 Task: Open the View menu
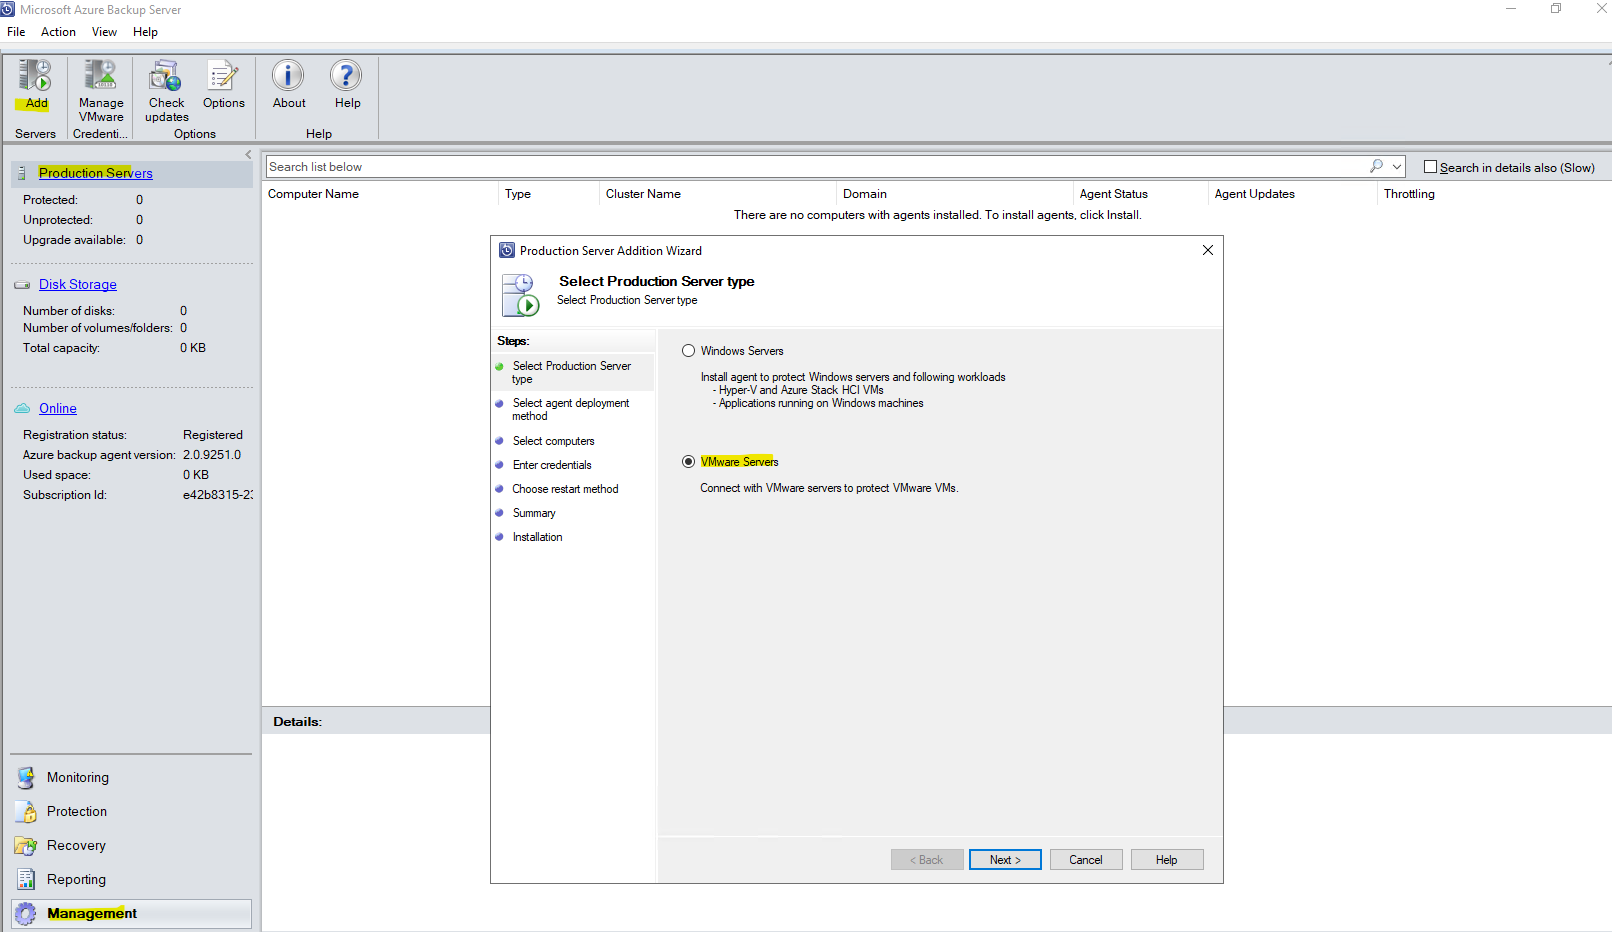click(x=104, y=32)
